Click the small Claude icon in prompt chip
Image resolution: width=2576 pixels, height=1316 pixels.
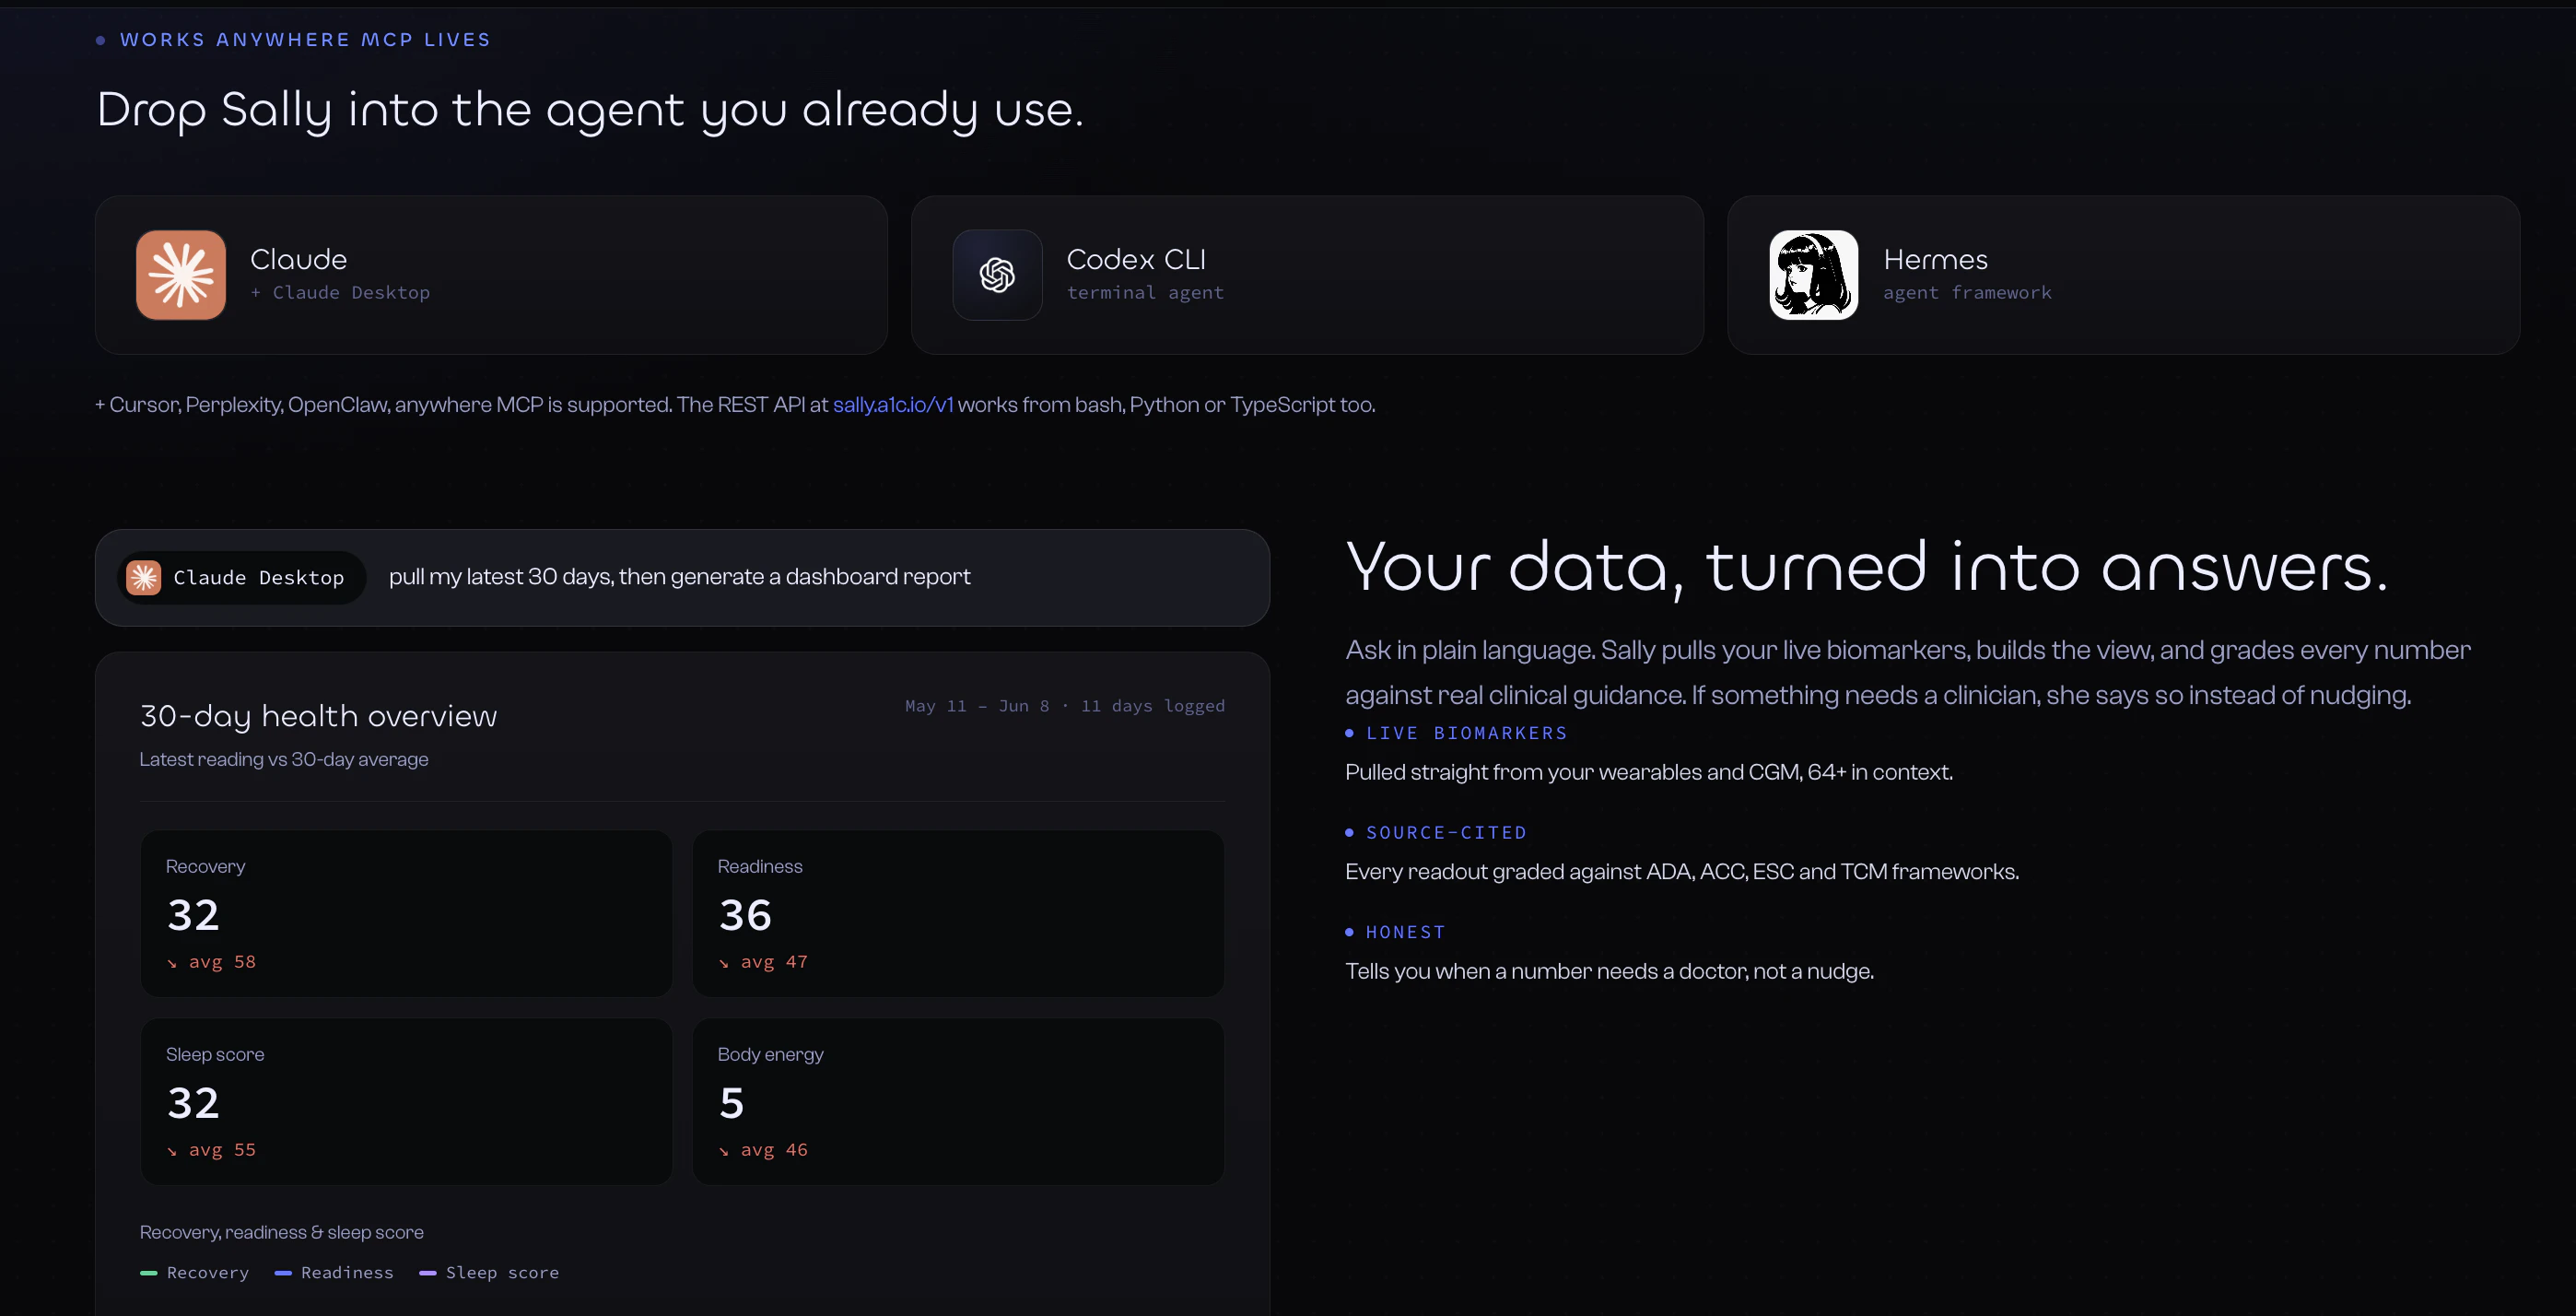tap(144, 577)
